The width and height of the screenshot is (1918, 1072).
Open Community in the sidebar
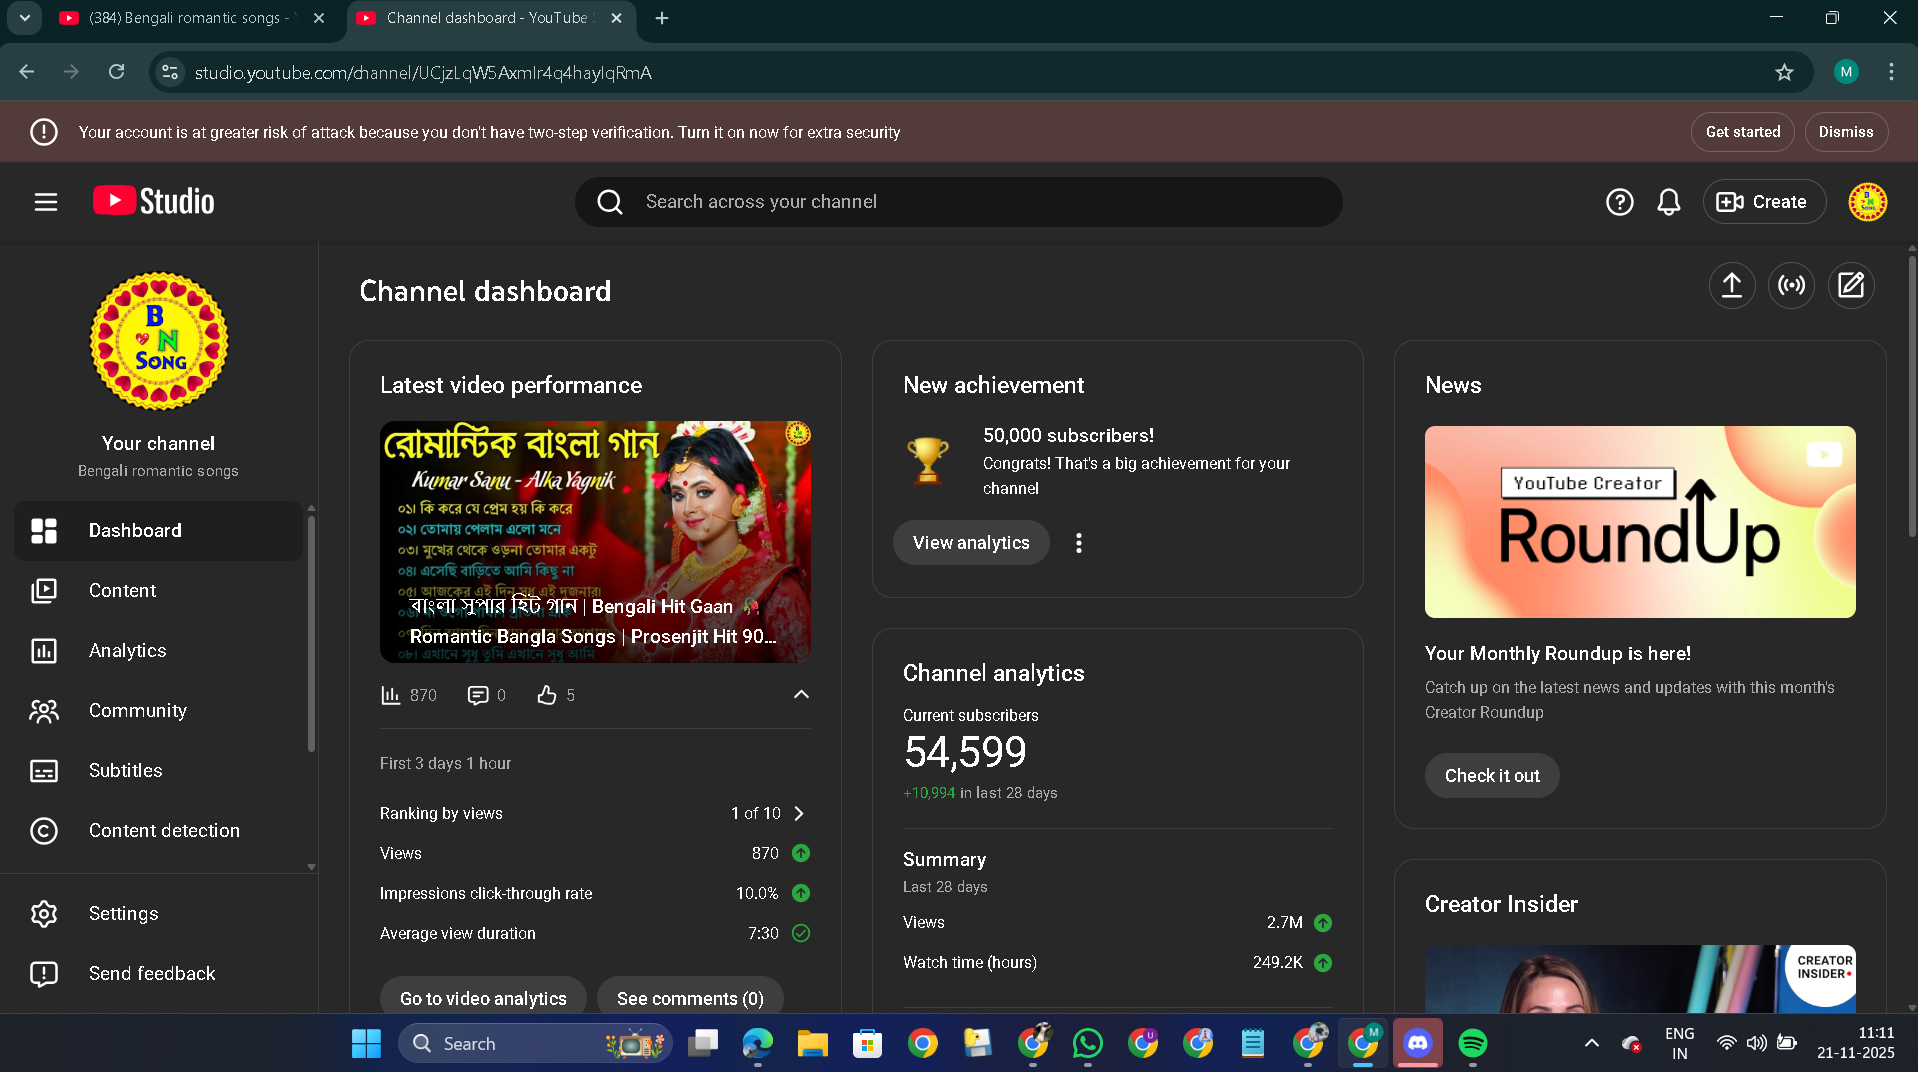137,711
